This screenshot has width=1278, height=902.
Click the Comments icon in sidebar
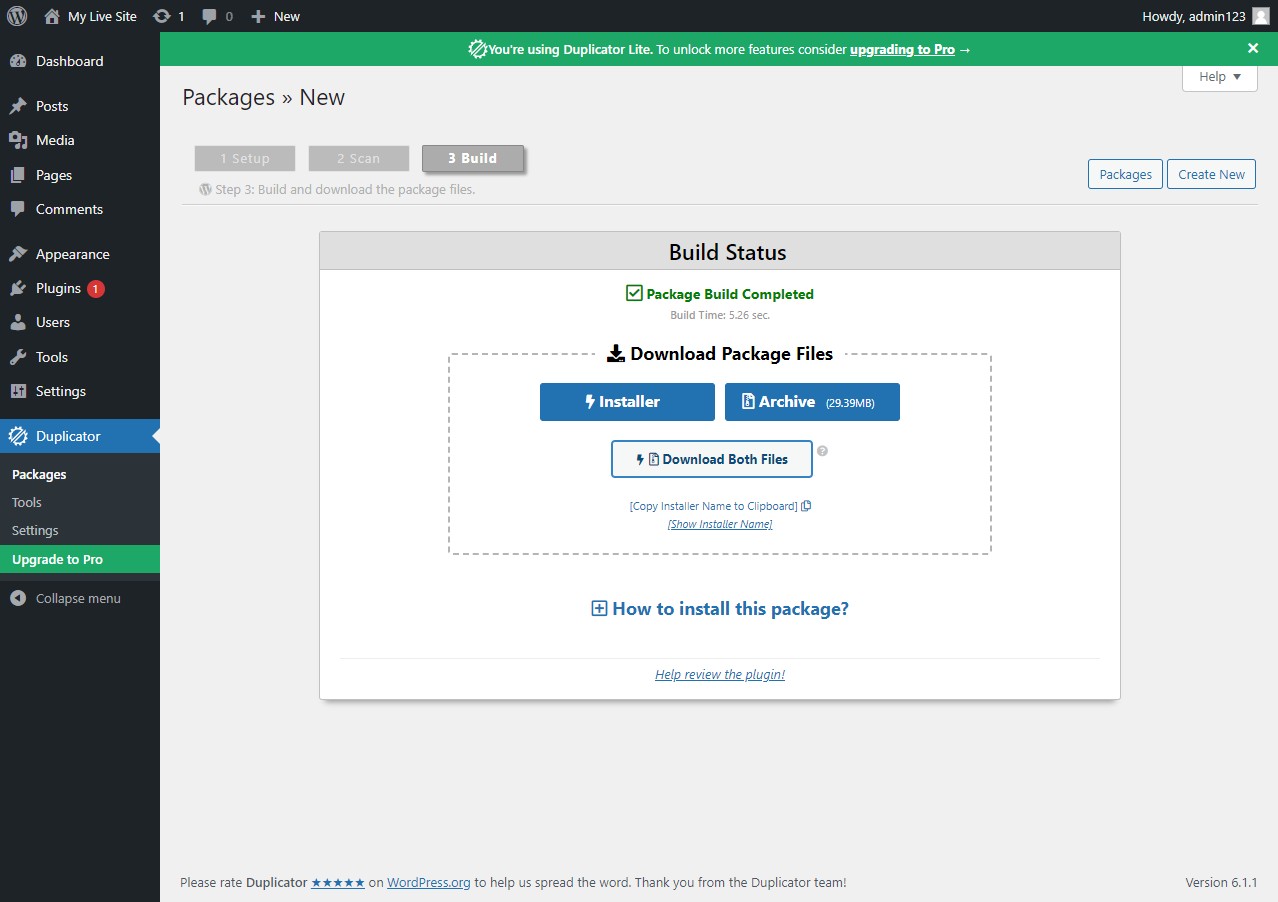pos(18,209)
